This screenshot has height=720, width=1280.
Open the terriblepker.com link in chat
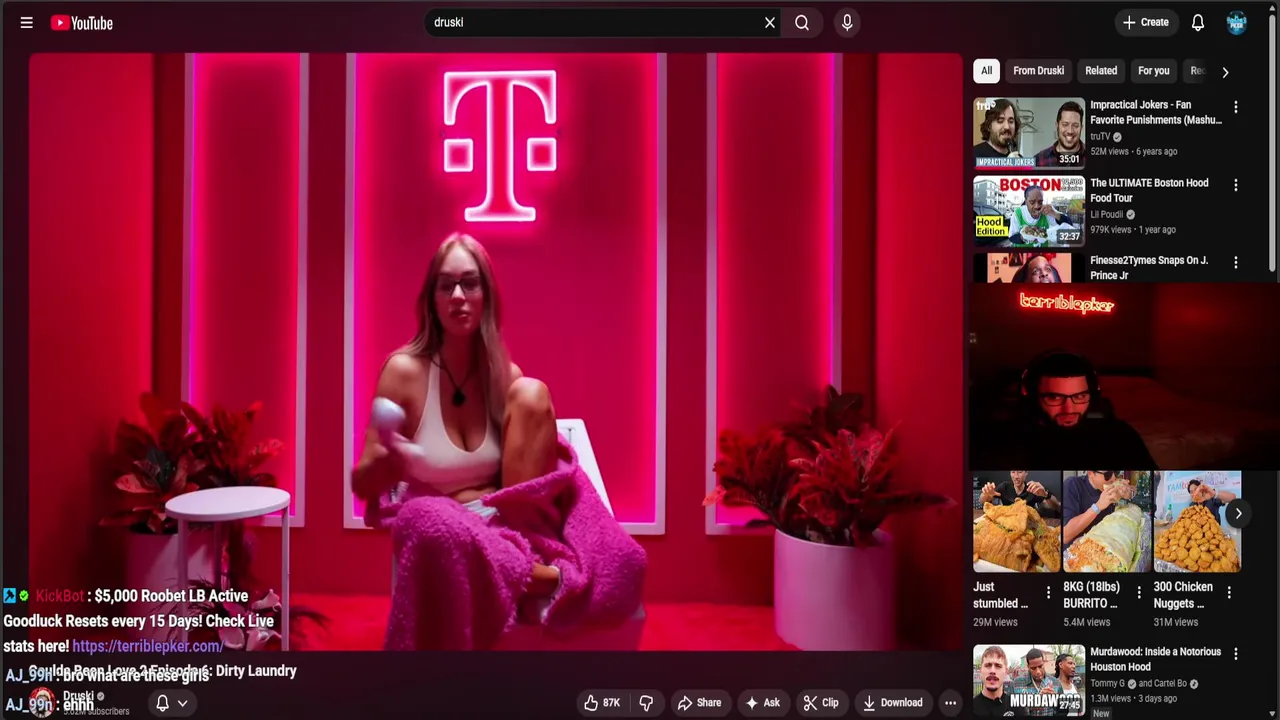[147, 646]
